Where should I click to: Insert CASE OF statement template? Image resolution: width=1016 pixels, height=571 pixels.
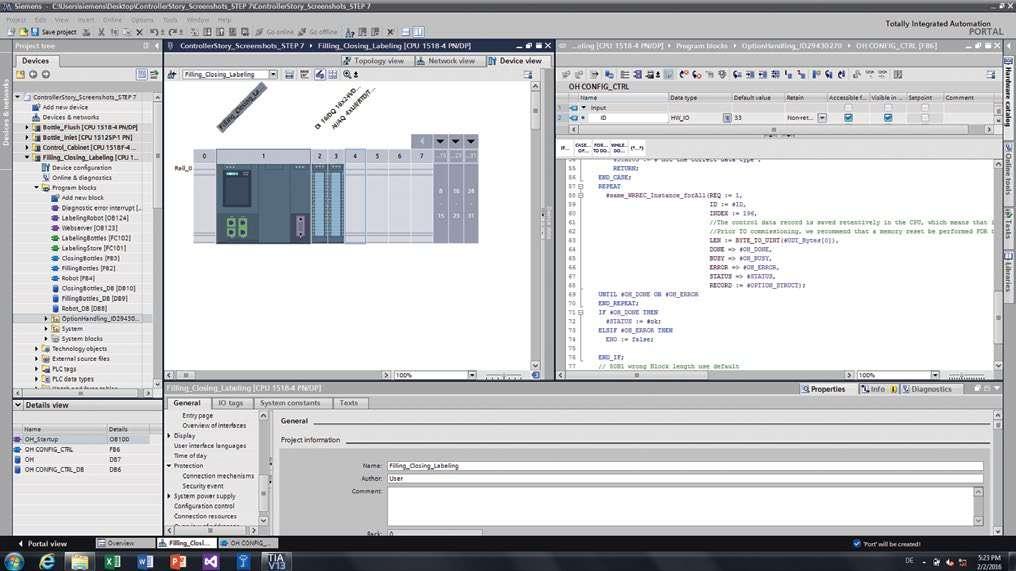pyautogui.click(x=582, y=148)
